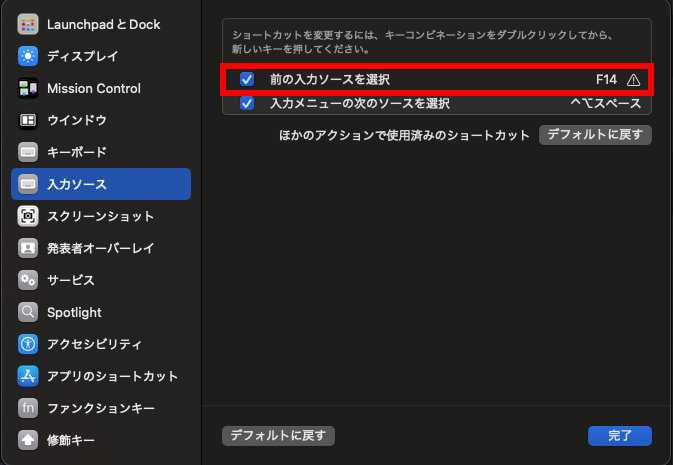Click 完了 to finish
The image size is (673, 465).
620,435
